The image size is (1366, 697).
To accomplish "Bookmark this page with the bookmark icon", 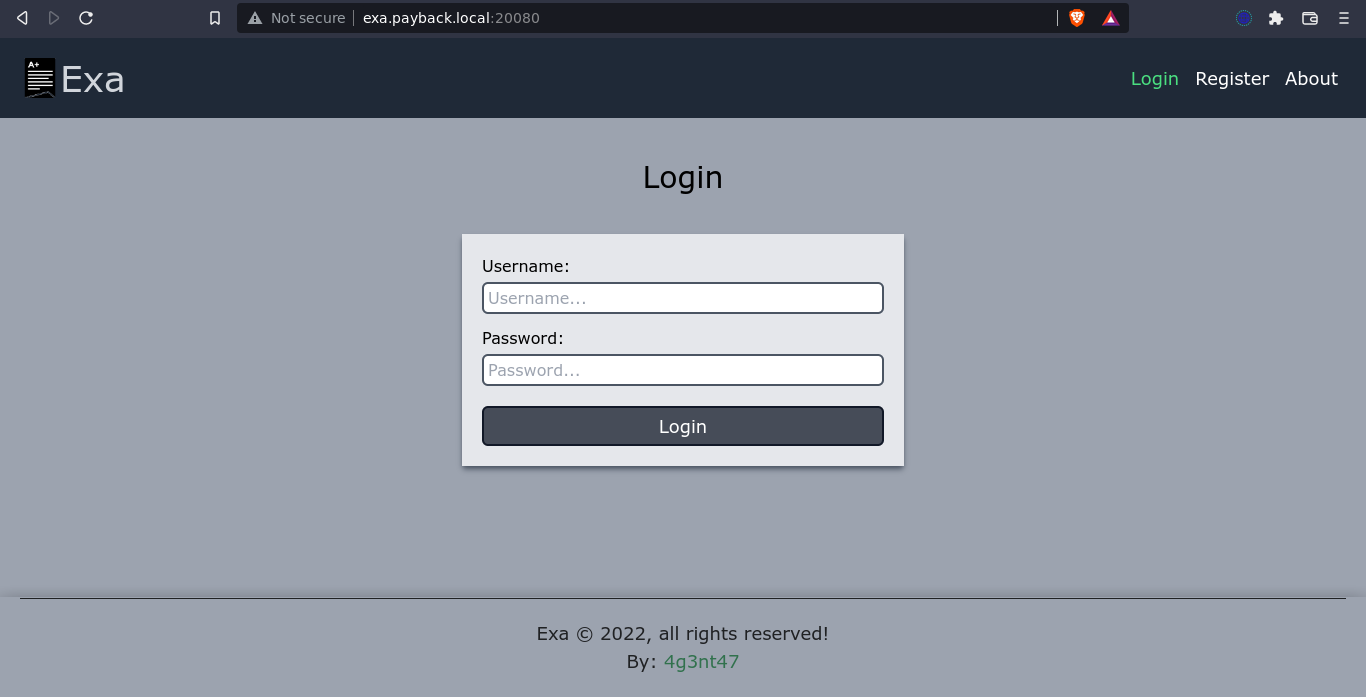I will pyautogui.click(x=215, y=18).
